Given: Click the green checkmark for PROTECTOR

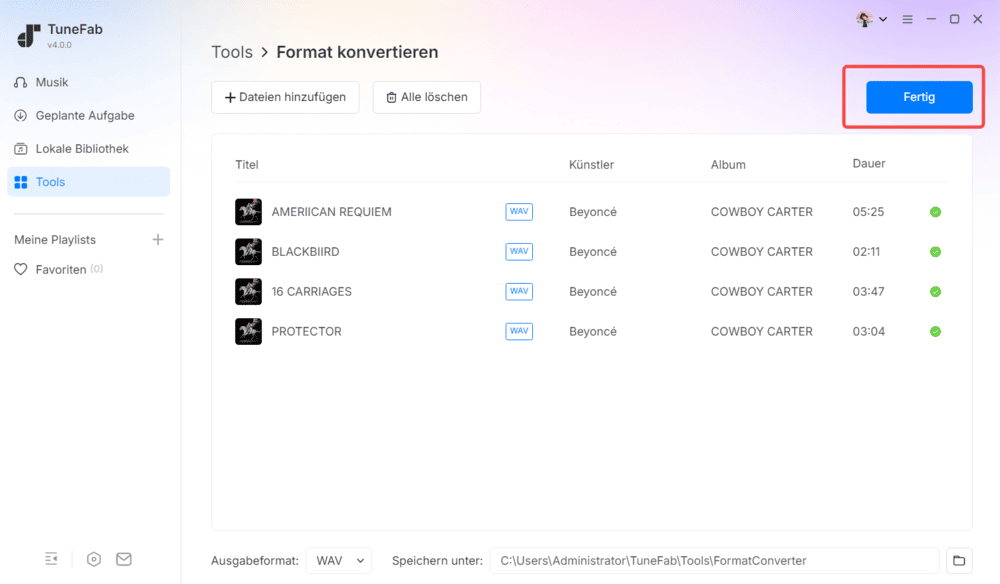Looking at the screenshot, I should (935, 332).
